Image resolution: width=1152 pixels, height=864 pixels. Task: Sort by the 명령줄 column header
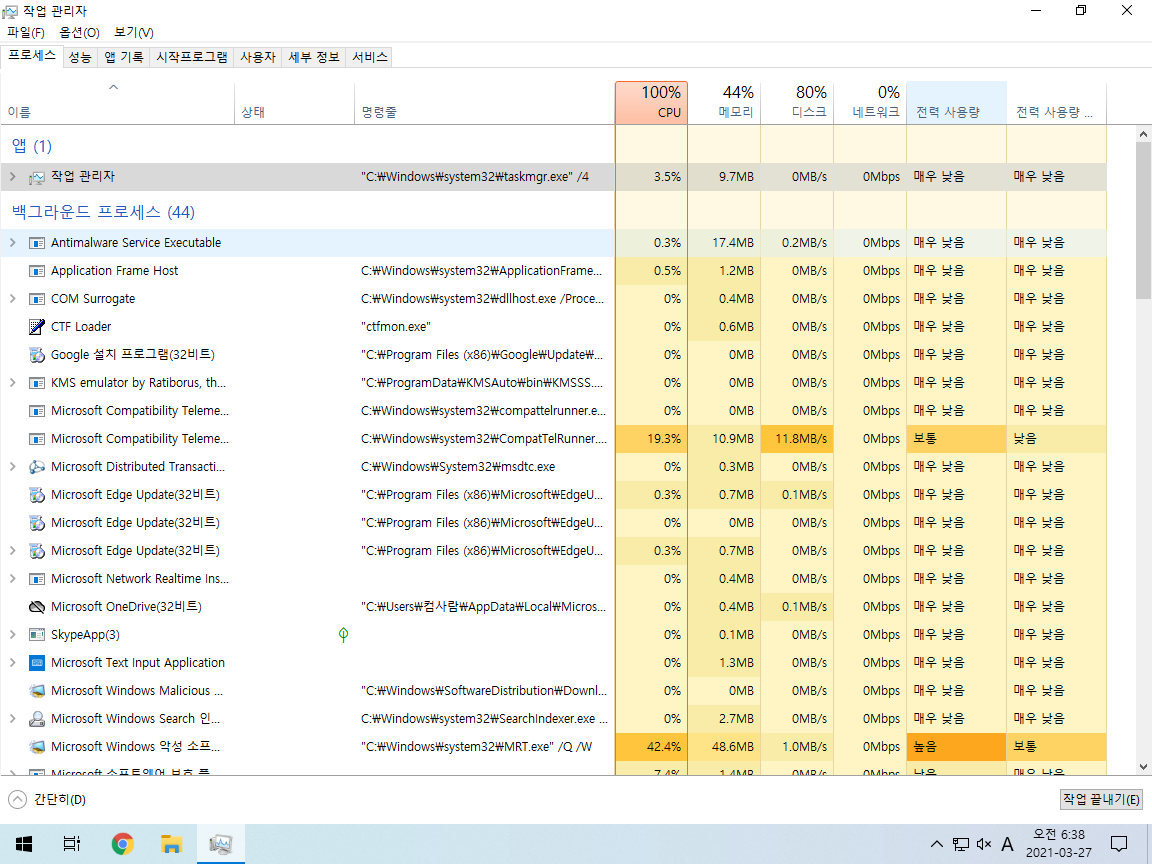pyautogui.click(x=485, y=103)
